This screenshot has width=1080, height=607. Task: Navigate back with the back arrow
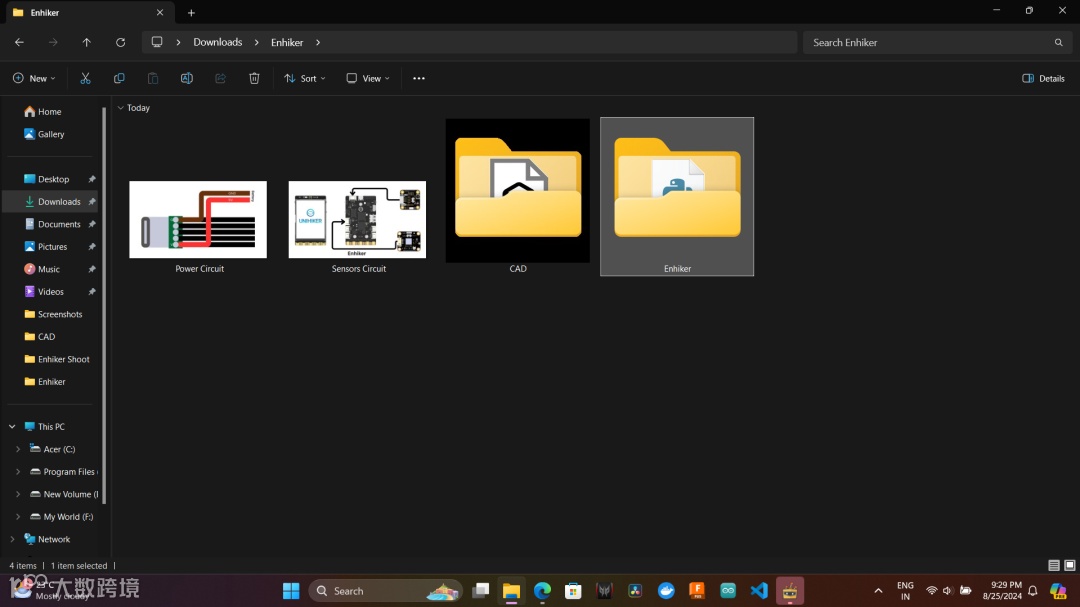[19, 42]
